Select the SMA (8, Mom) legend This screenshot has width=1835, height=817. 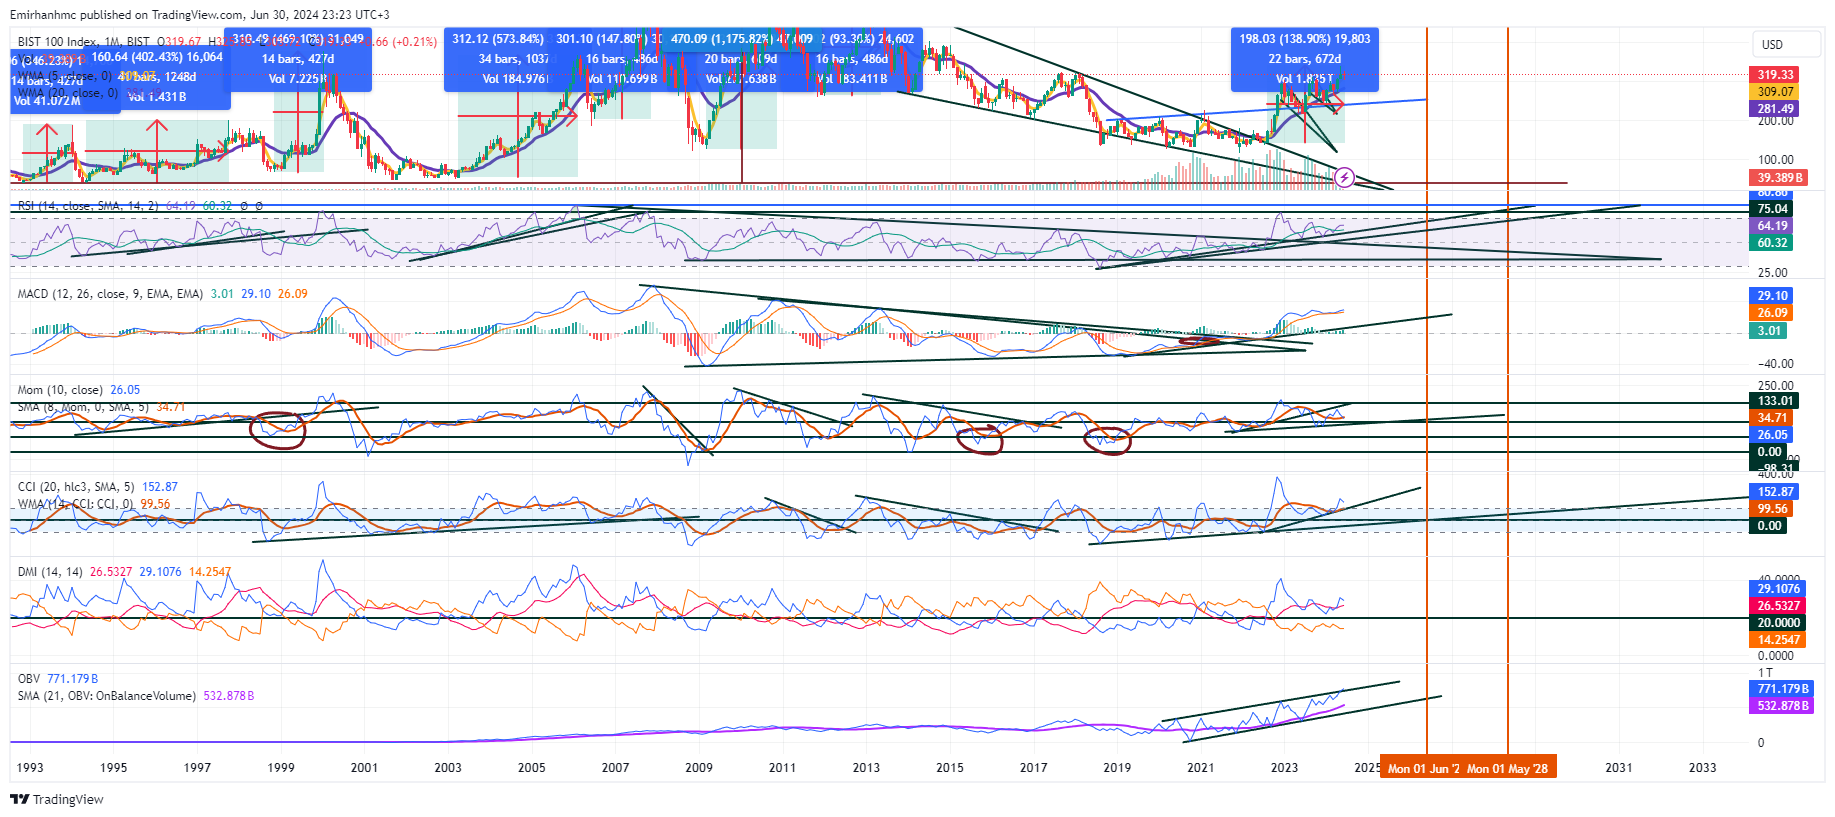[83, 407]
